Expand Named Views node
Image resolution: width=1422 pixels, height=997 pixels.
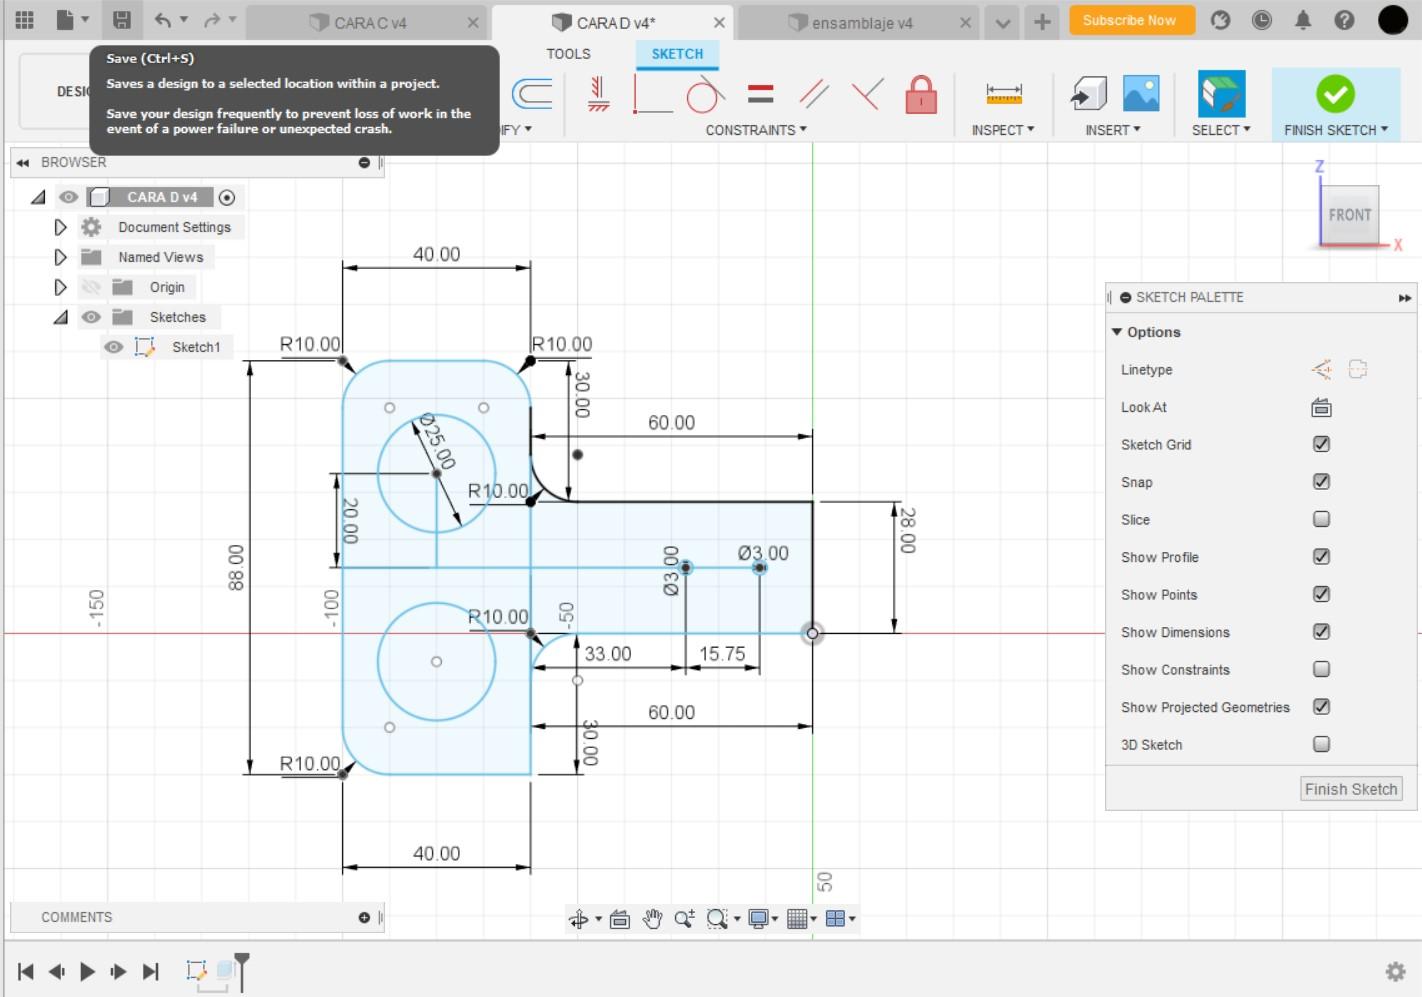60,257
